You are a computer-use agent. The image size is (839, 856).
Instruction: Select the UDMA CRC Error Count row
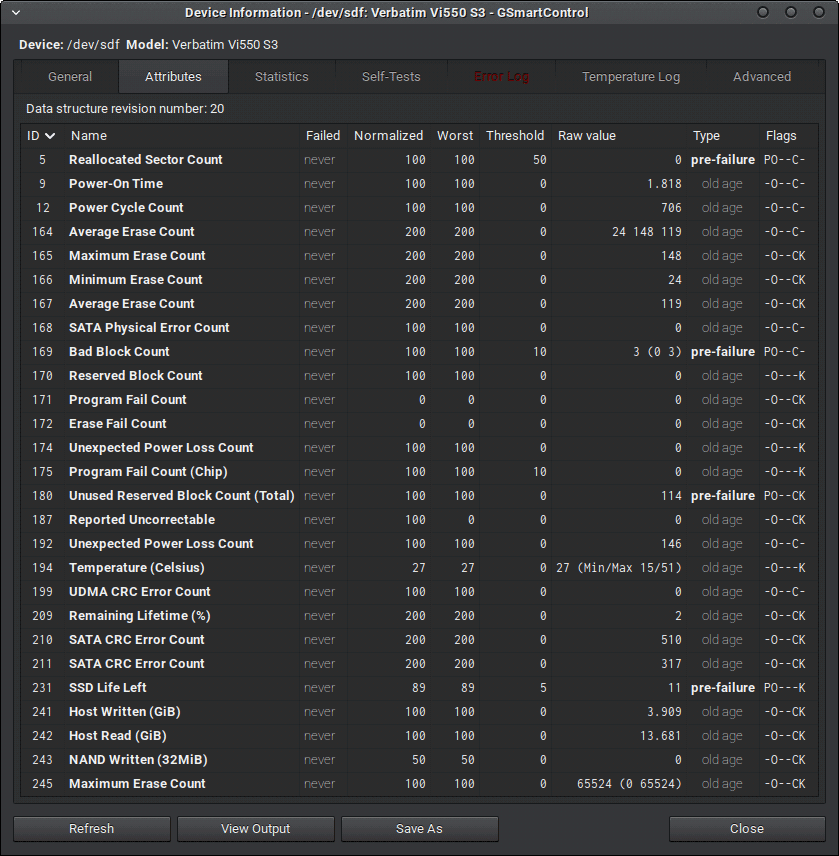(419, 592)
